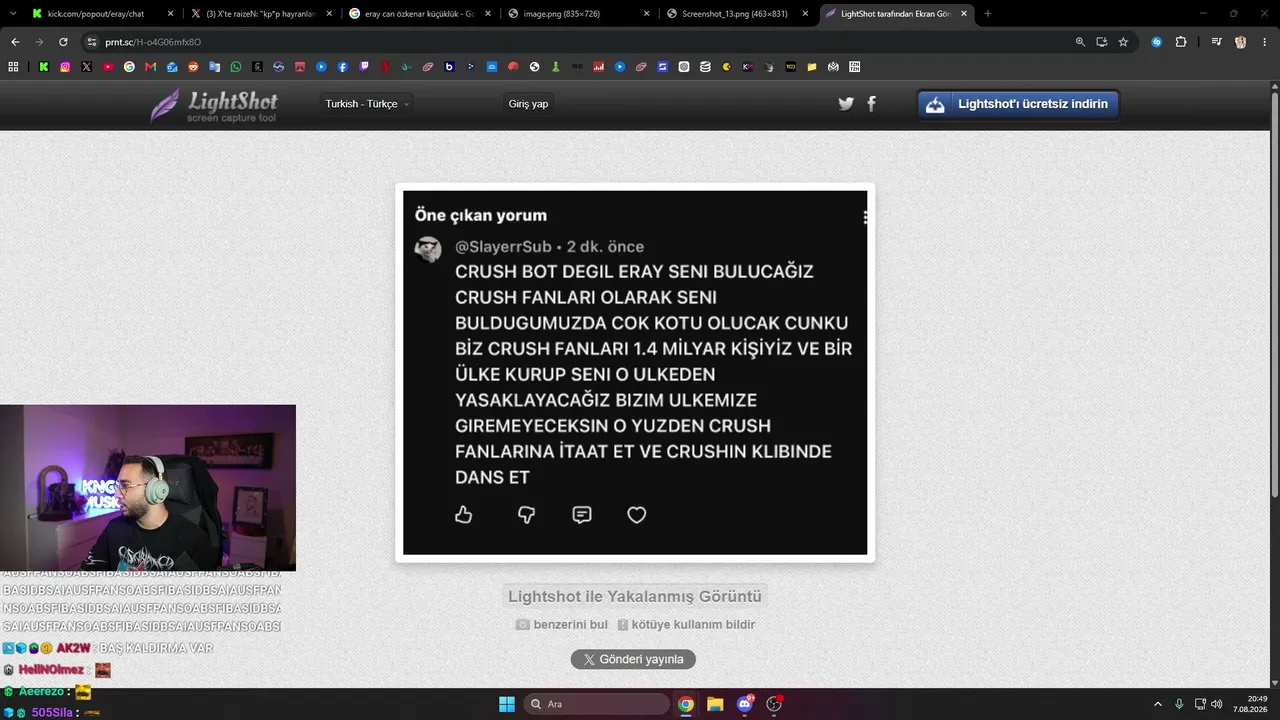Open the Gmail bookmark
The height and width of the screenshot is (720, 1280).
[151, 67]
